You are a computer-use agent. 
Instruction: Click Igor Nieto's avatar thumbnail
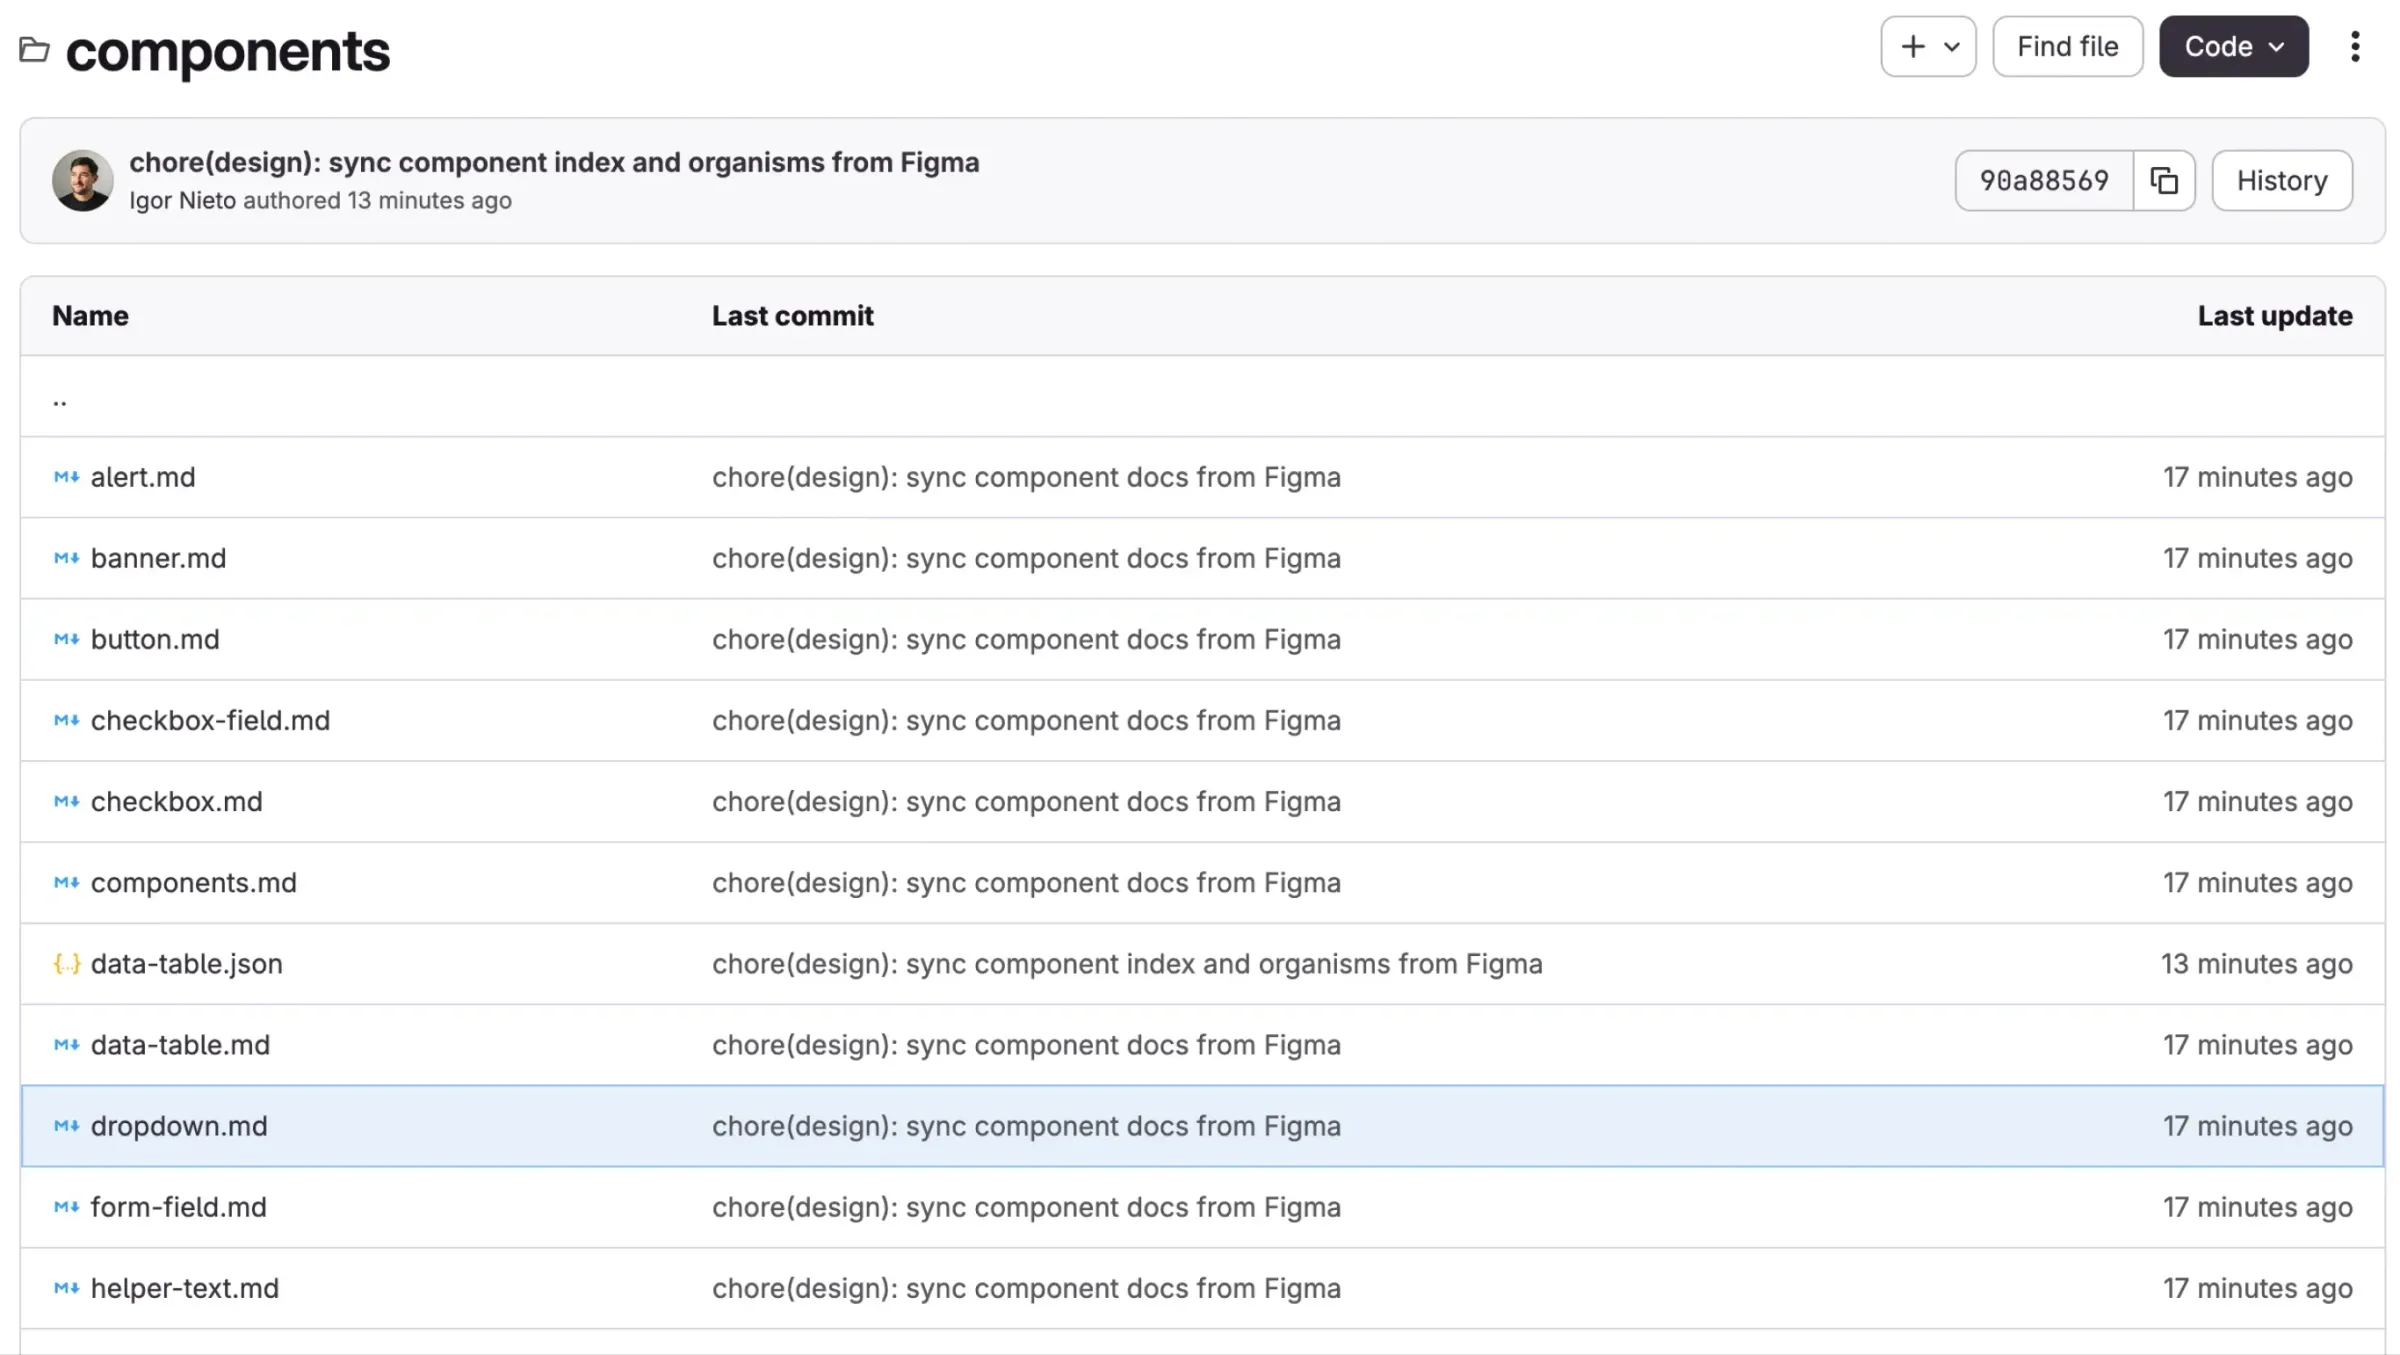(82, 181)
